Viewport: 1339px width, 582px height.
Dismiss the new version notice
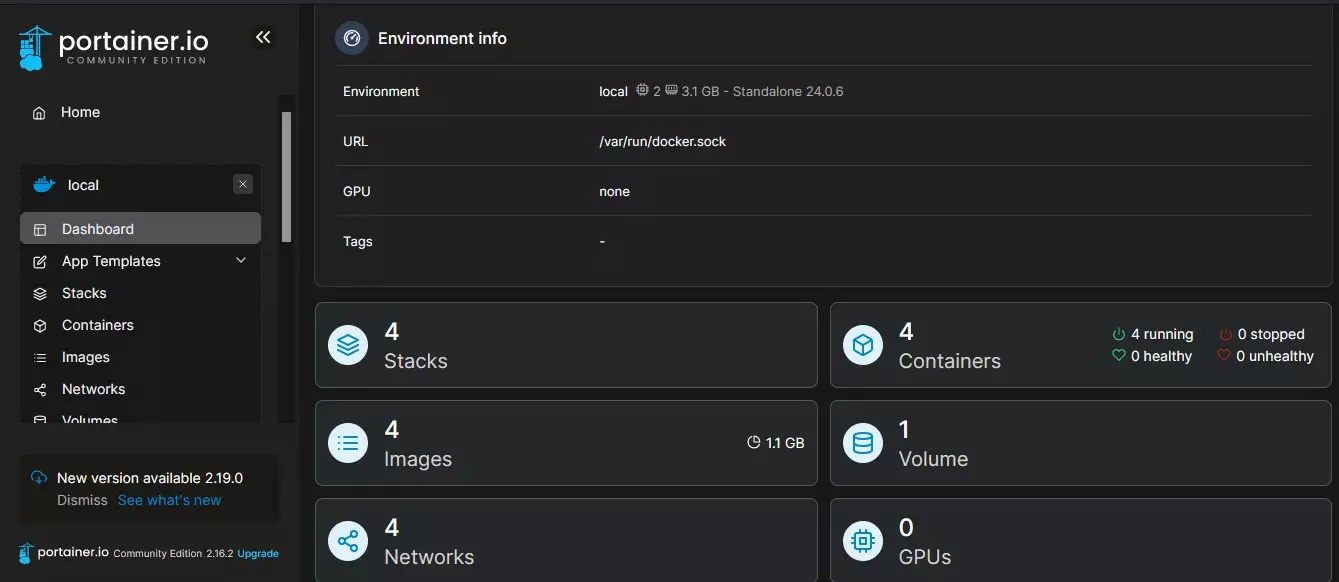pos(82,500)
